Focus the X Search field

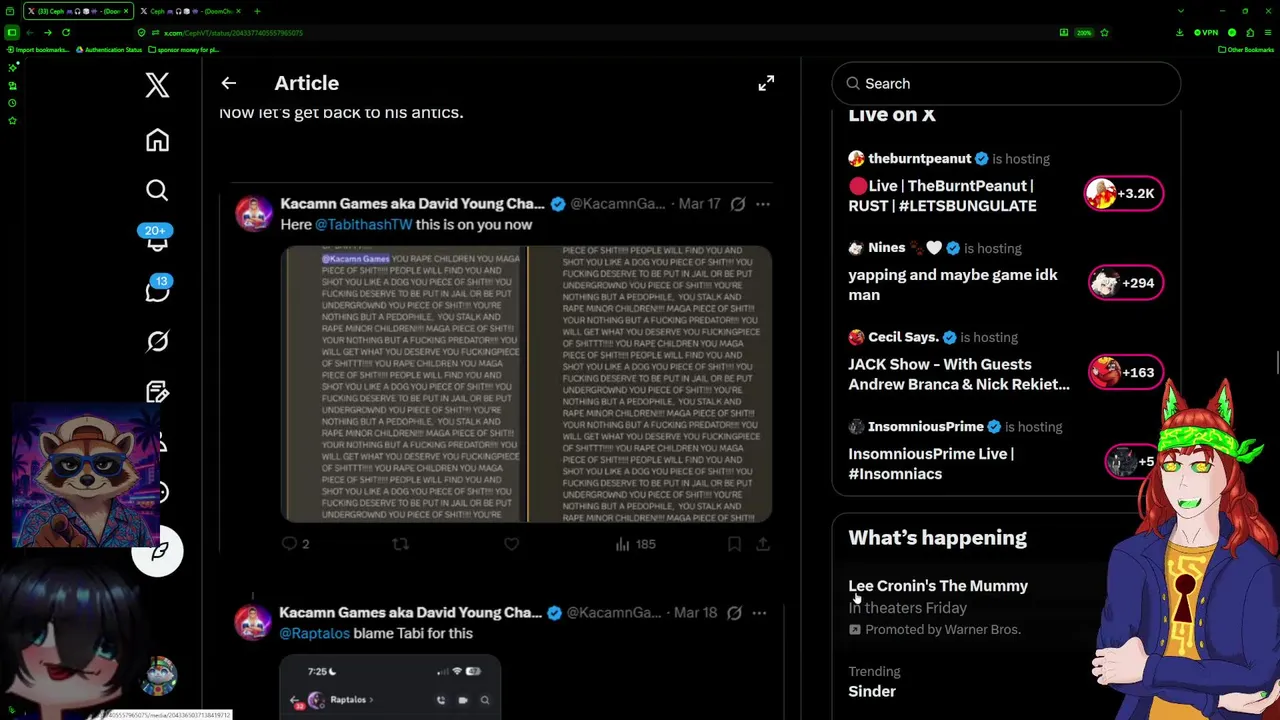pos(1006,84)
